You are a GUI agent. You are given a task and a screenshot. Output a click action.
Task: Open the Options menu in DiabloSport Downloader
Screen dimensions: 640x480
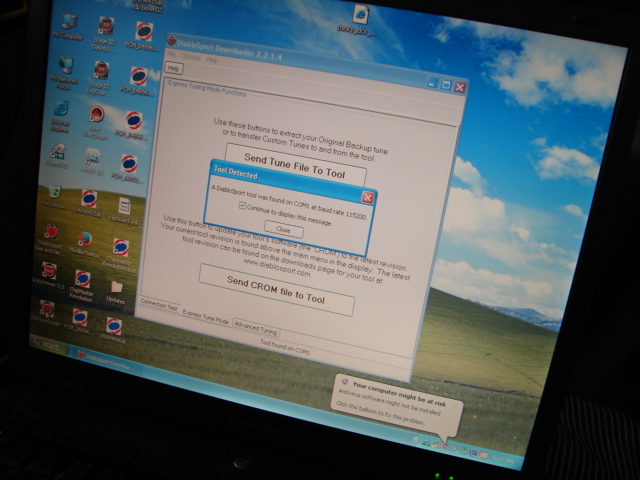191,57
